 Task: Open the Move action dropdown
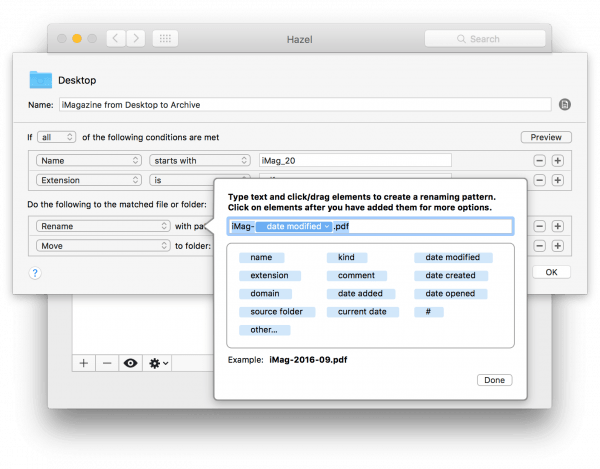(x=103, y=246)
